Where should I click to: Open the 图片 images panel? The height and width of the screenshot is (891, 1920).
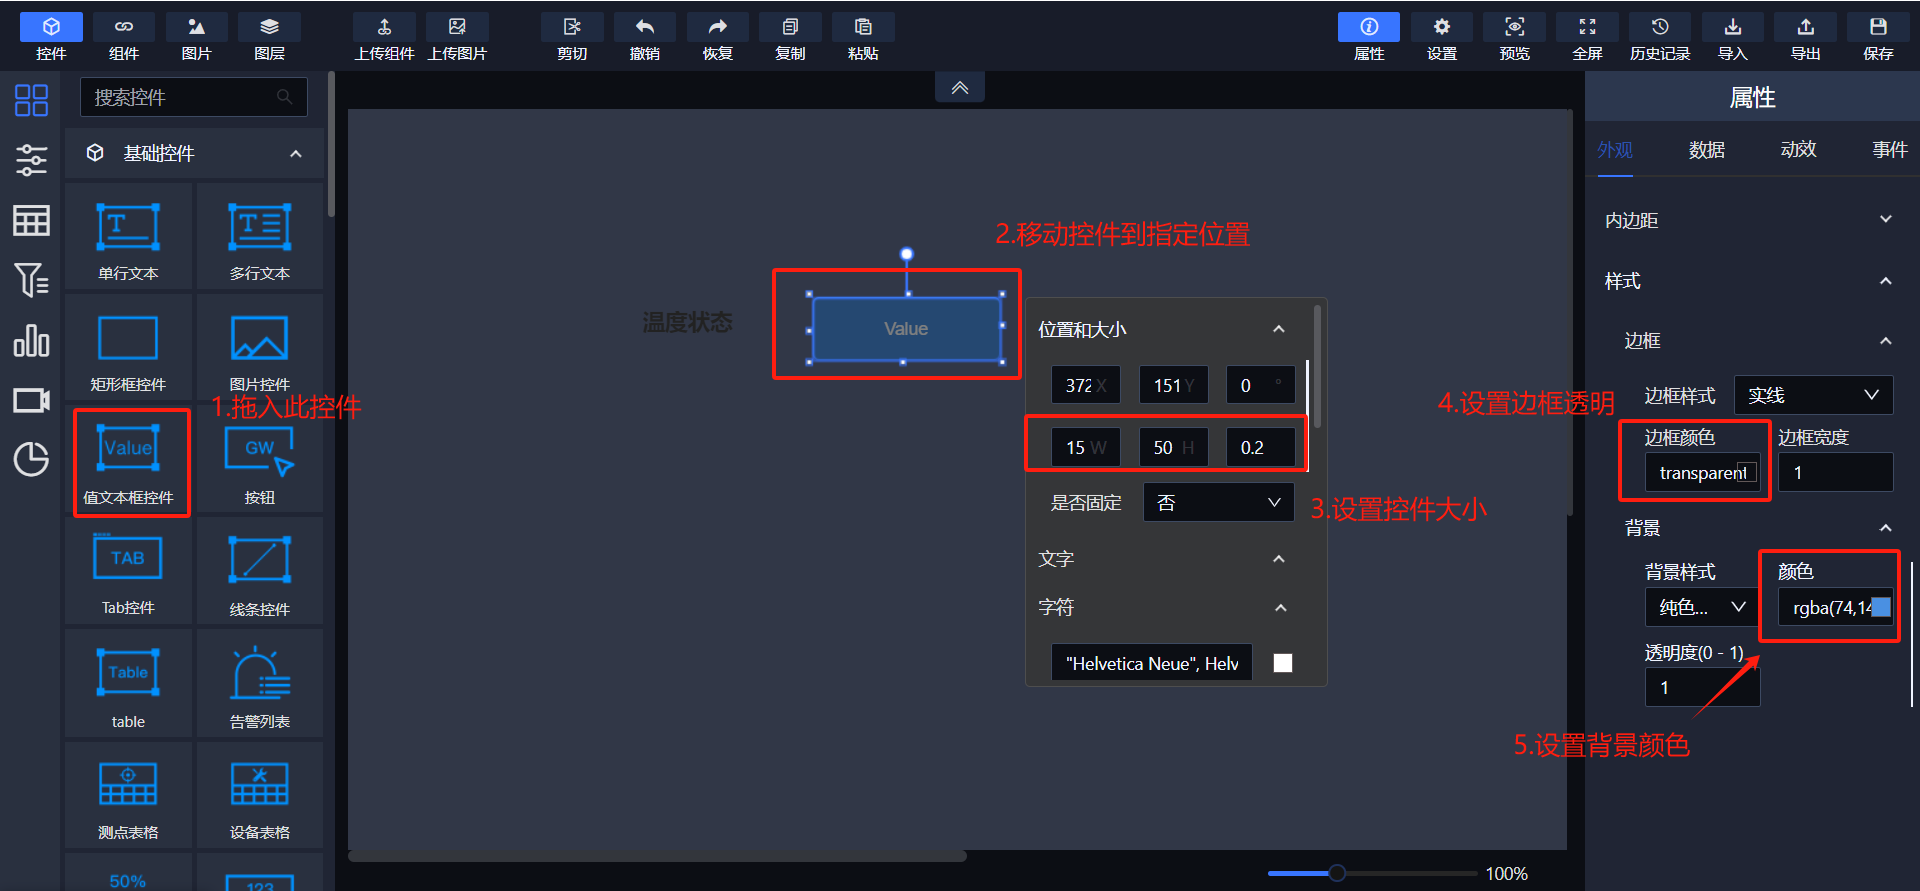pyautogui.click(x=197, y=38)
